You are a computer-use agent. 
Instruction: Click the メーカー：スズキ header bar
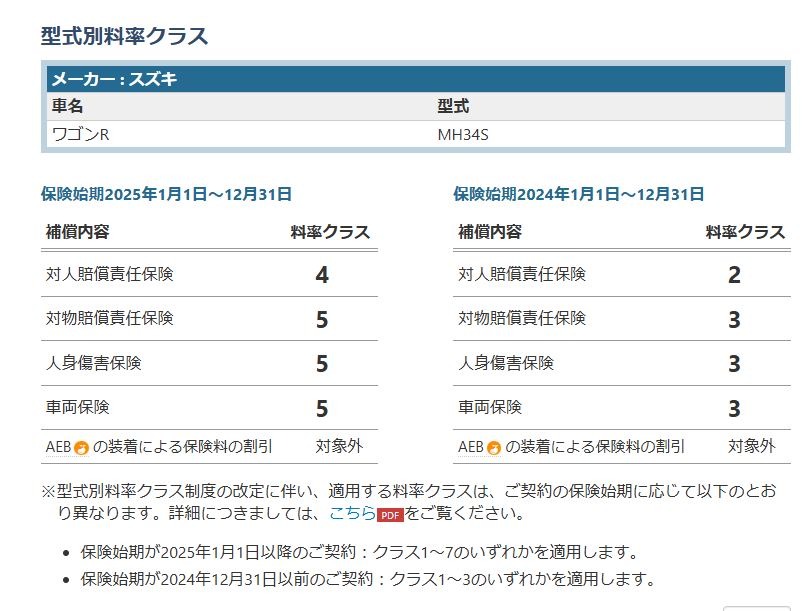click(x=416, y=79)
